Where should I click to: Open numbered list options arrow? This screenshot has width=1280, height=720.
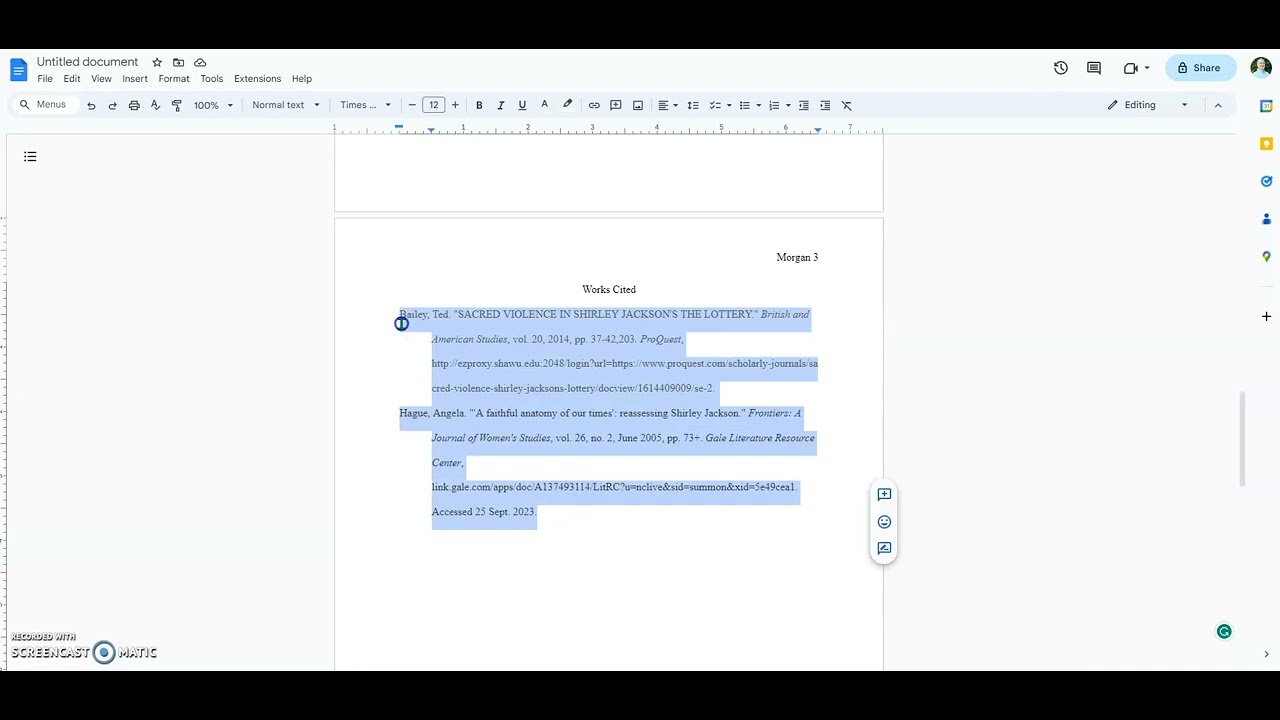click(x=788, y=105)
